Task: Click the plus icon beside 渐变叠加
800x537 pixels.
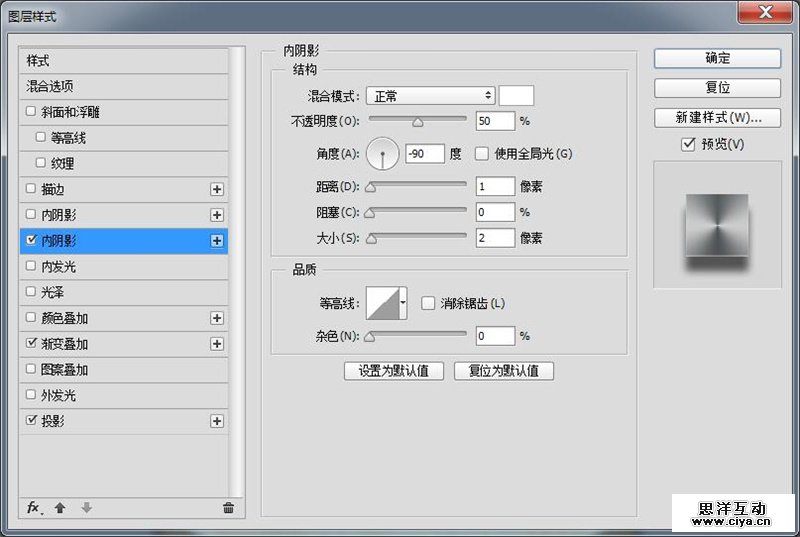Action: pyautogui.click(x=217, y=344)
